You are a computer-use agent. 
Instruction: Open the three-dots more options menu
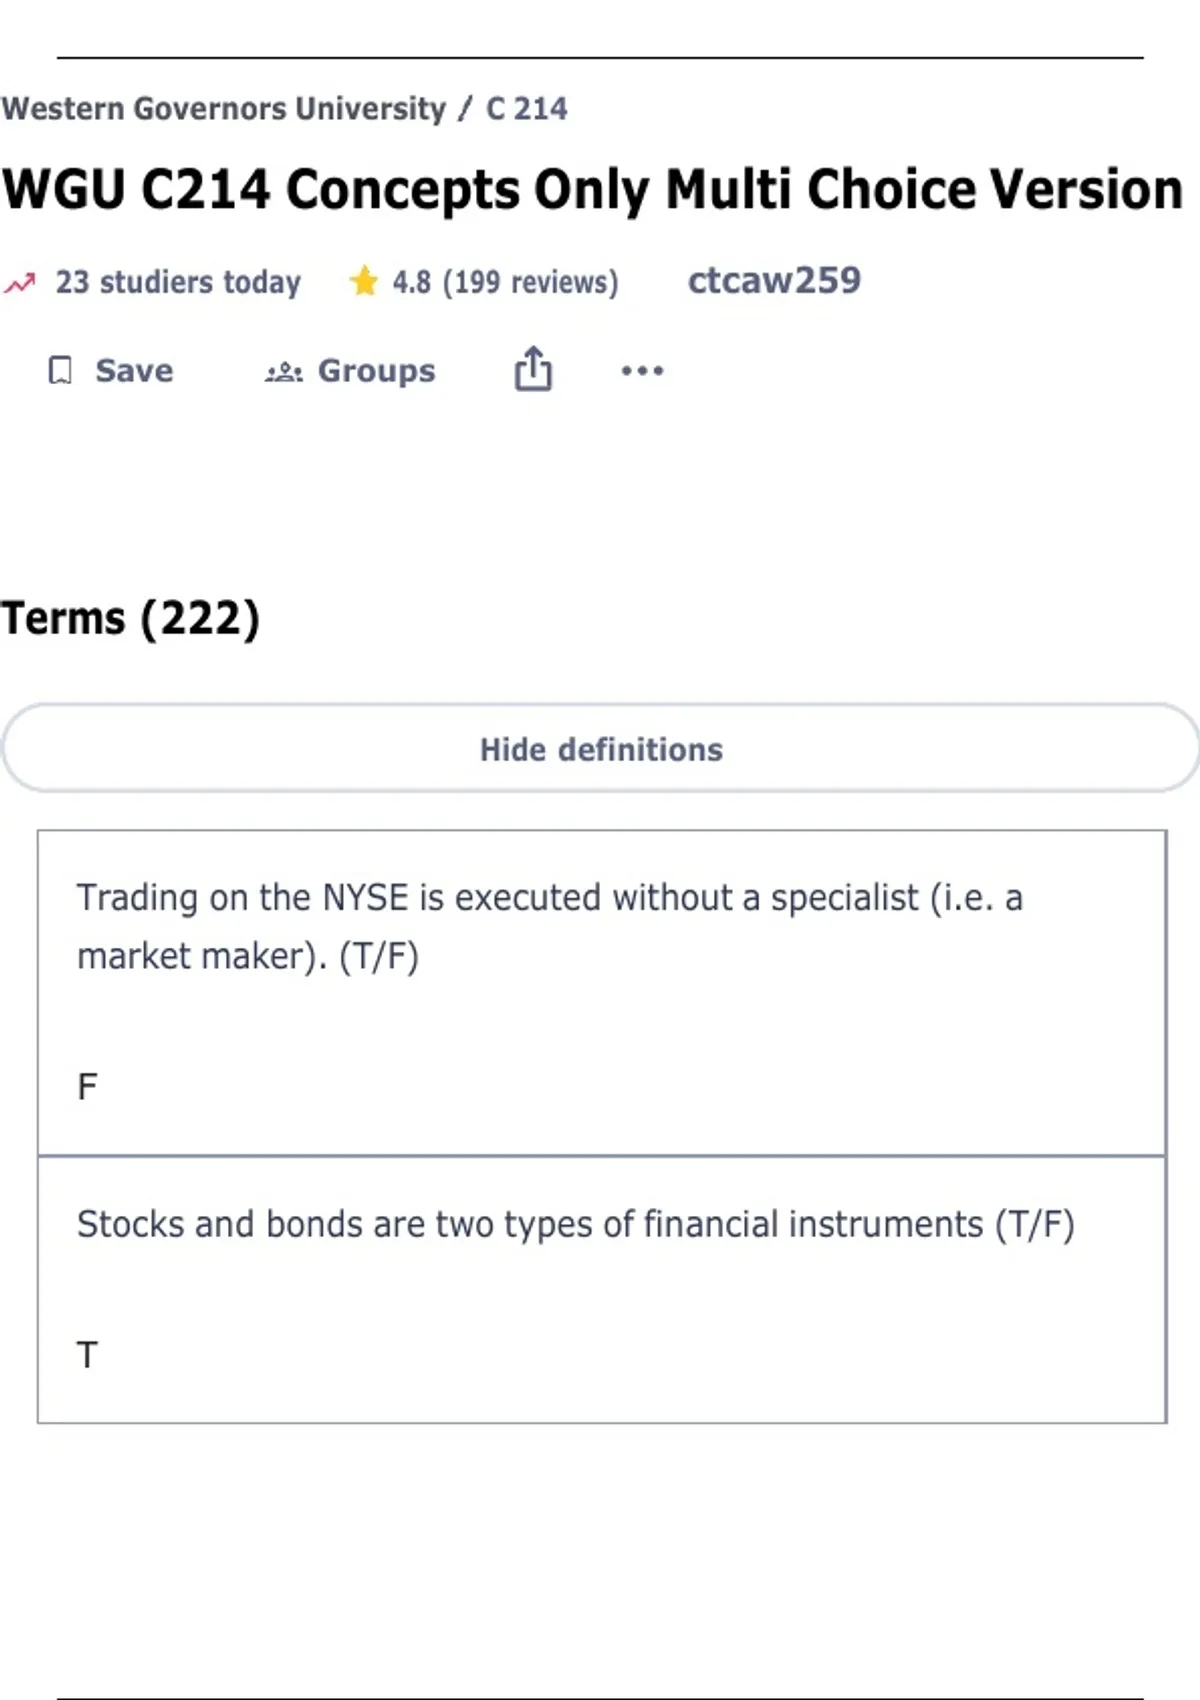642,371
